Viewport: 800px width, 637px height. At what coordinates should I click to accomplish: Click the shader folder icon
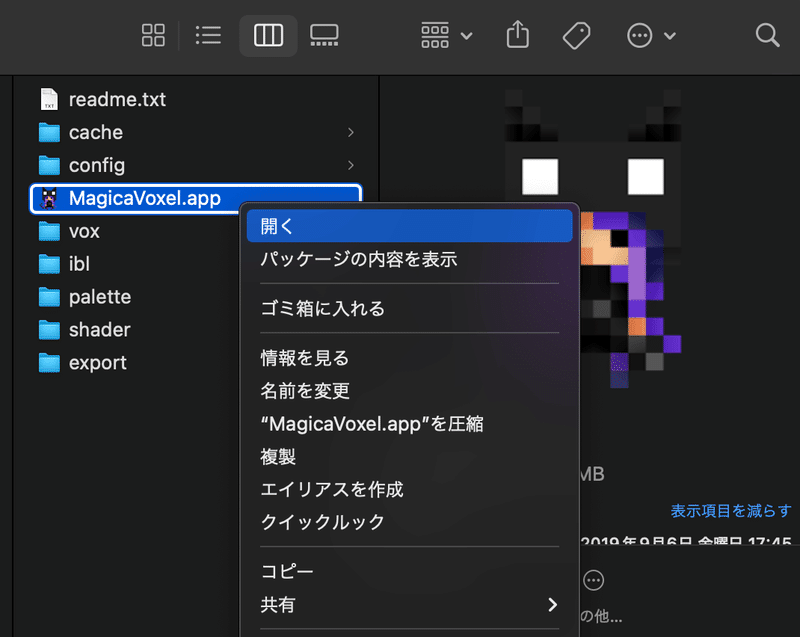tap(49, 330)
